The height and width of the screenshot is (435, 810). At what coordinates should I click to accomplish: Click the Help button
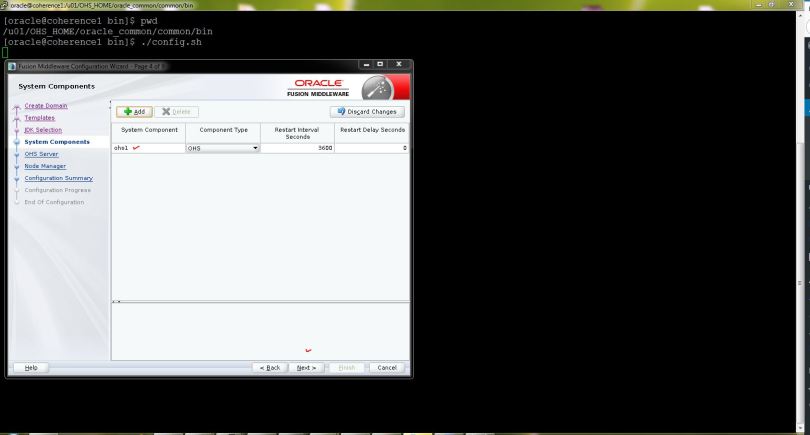31,368
